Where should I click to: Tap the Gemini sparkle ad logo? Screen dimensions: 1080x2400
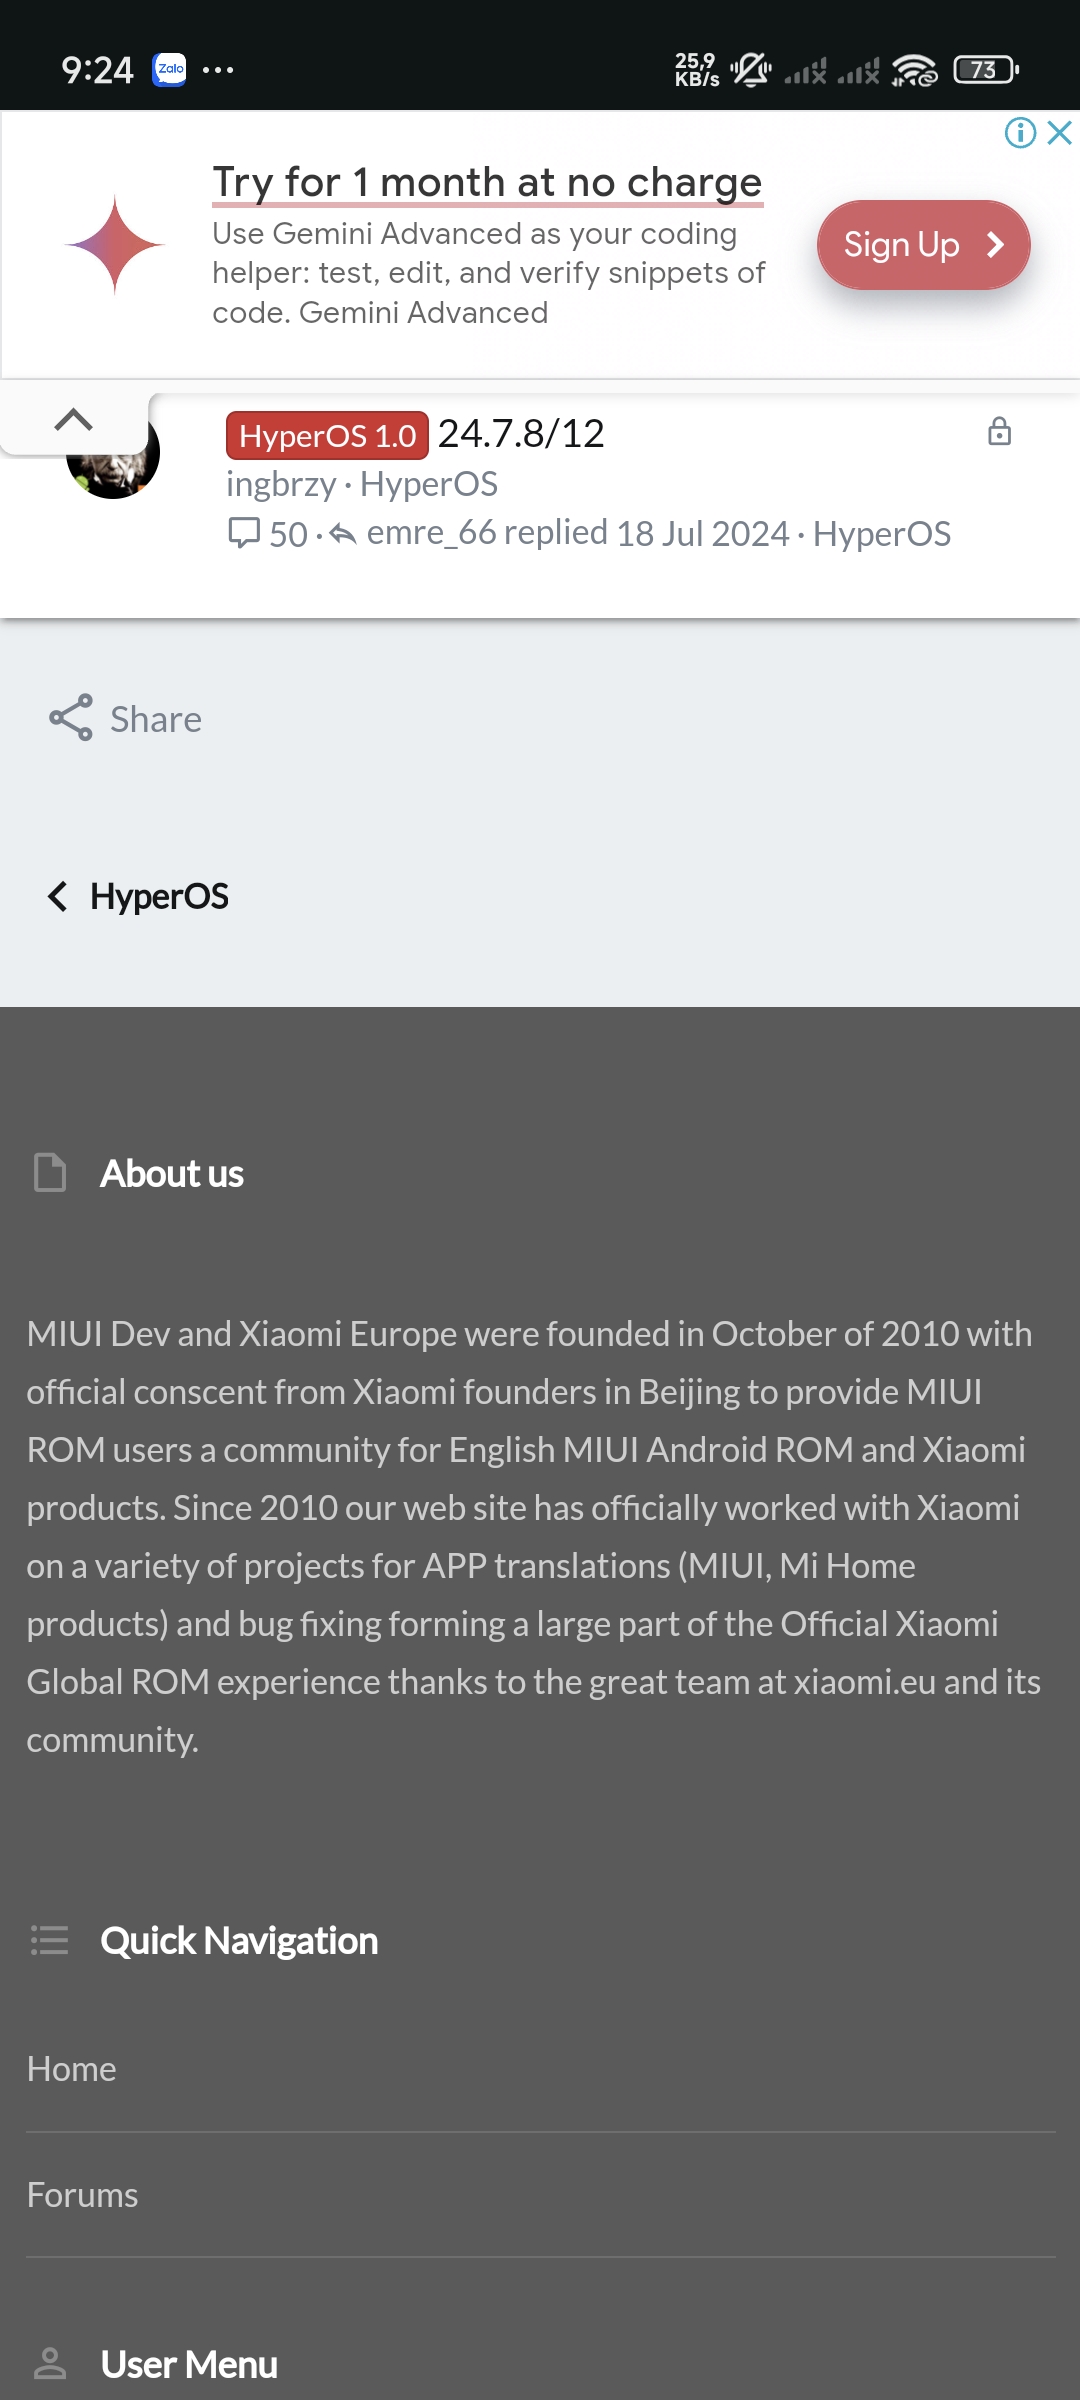[114, 245]
